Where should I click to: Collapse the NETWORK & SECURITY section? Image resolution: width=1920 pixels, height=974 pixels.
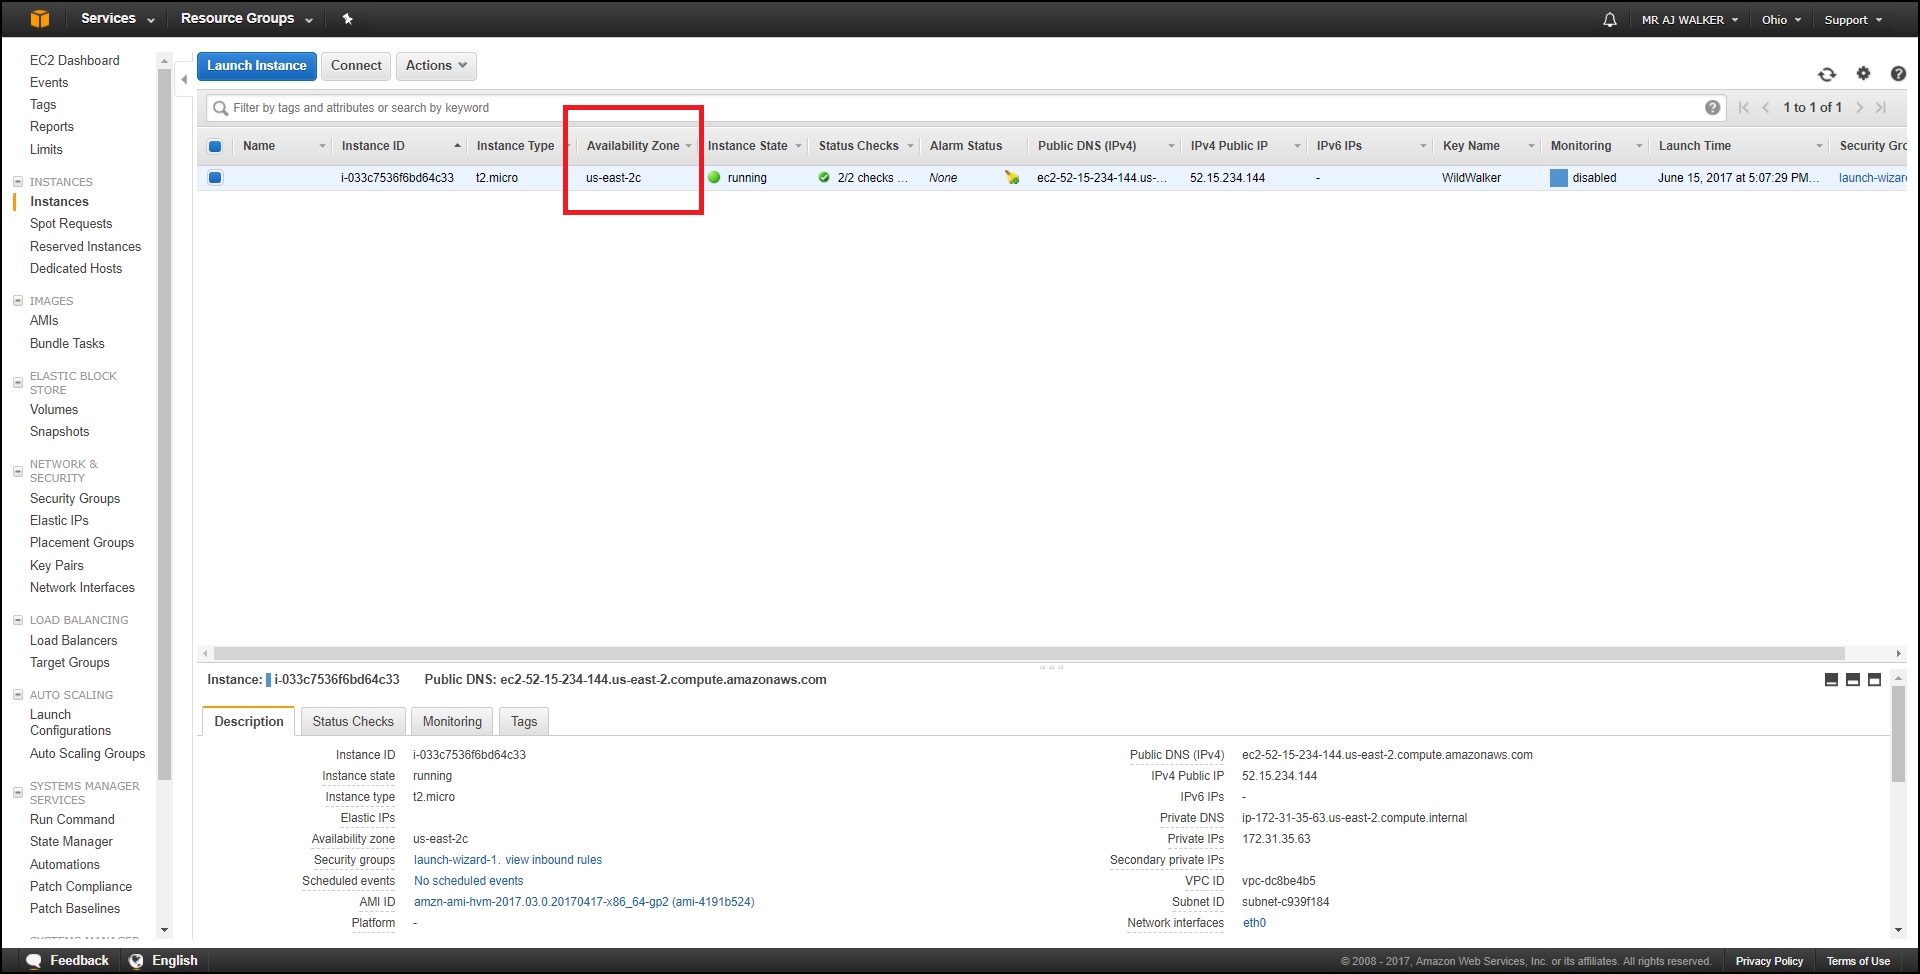point(18,471)
